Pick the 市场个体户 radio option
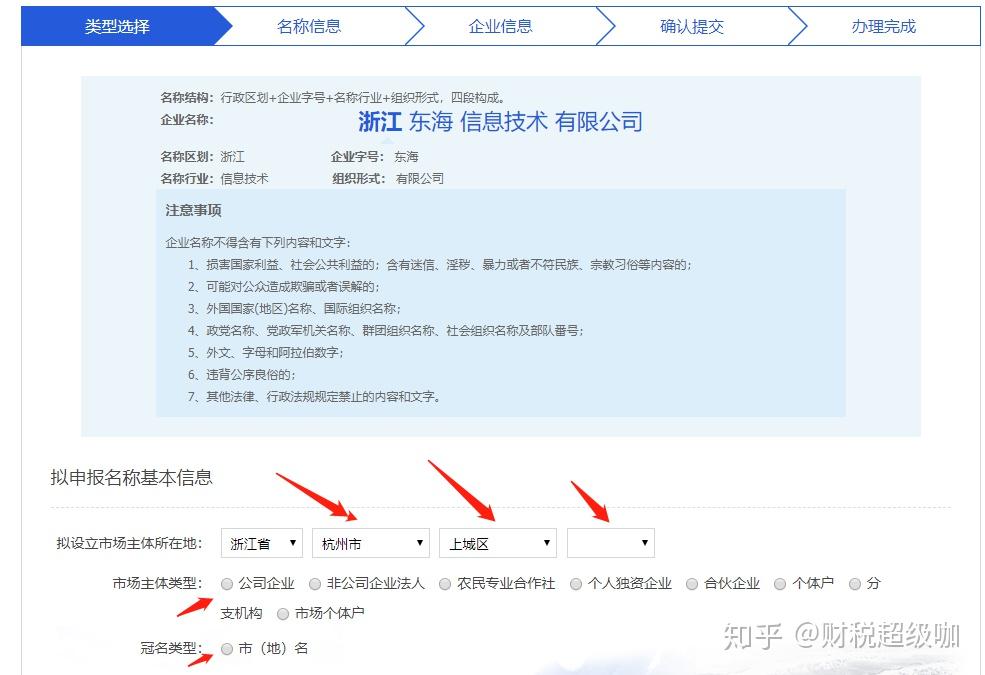This screenshot has width=985, height=675. click(x=283, y=613)
